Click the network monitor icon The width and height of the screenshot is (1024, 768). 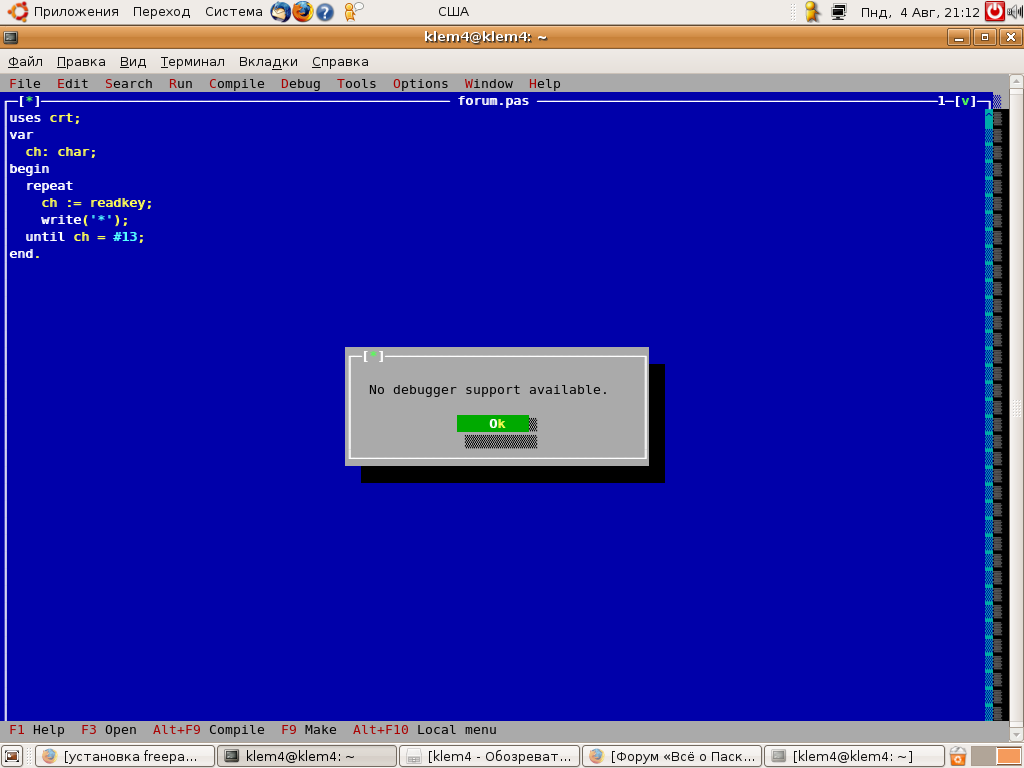coord(838,12)
